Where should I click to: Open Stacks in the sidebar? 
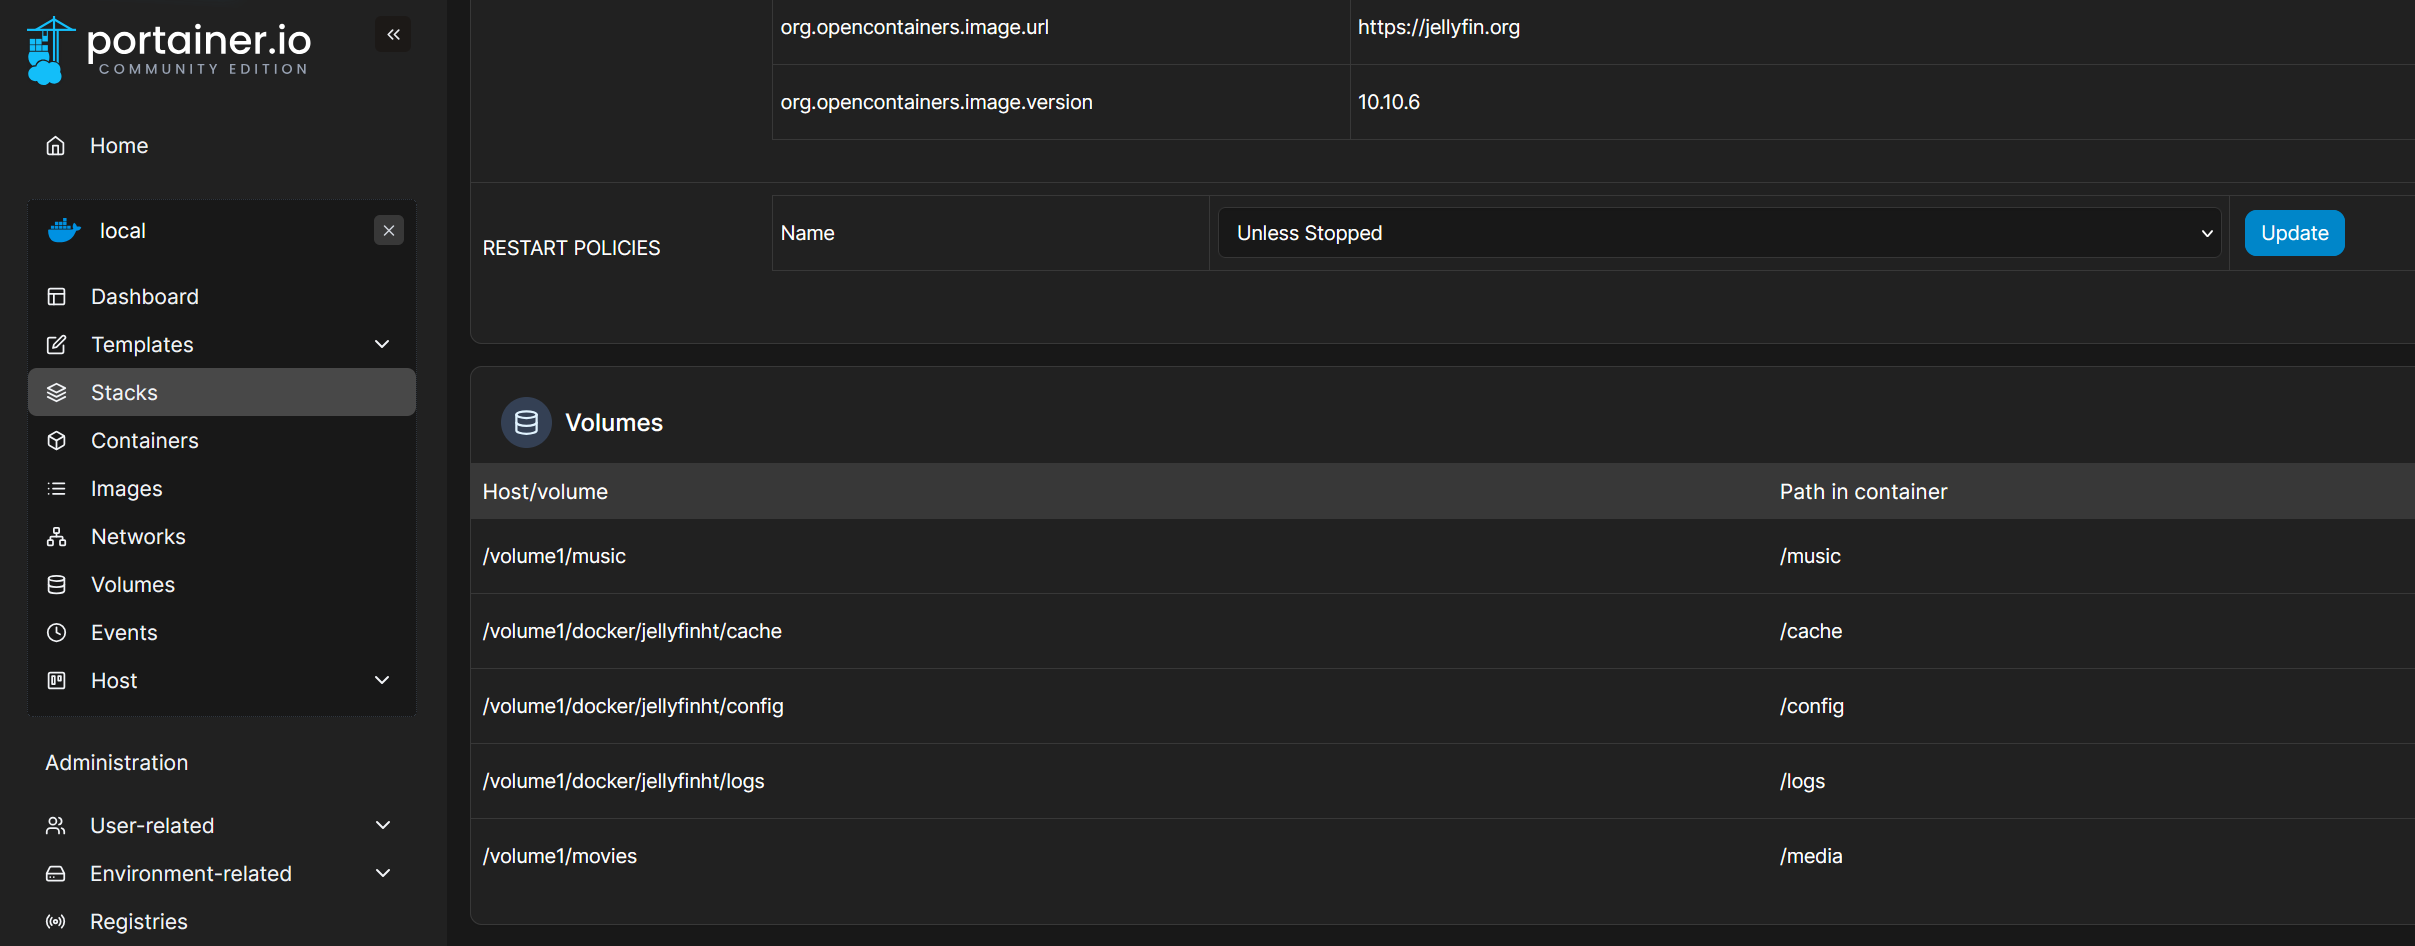pos(124,393)
